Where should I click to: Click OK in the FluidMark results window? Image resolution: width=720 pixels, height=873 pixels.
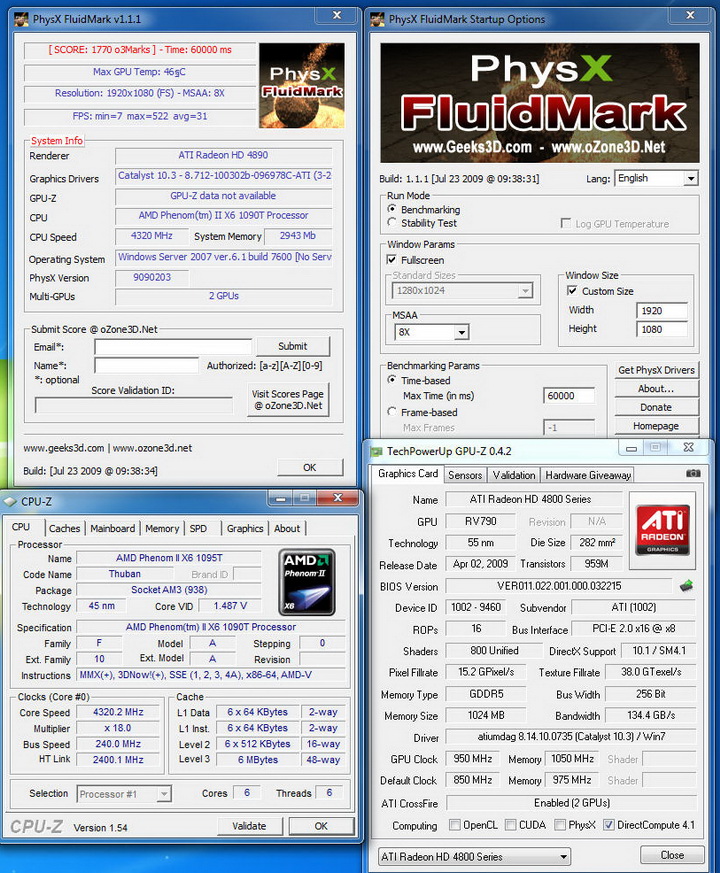[310, 468]
